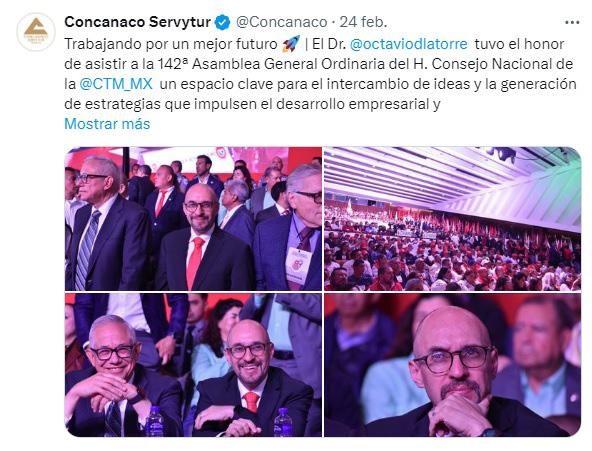Open the photo of the crowded auditorium

pyautogui.click(x=452, y=219)
